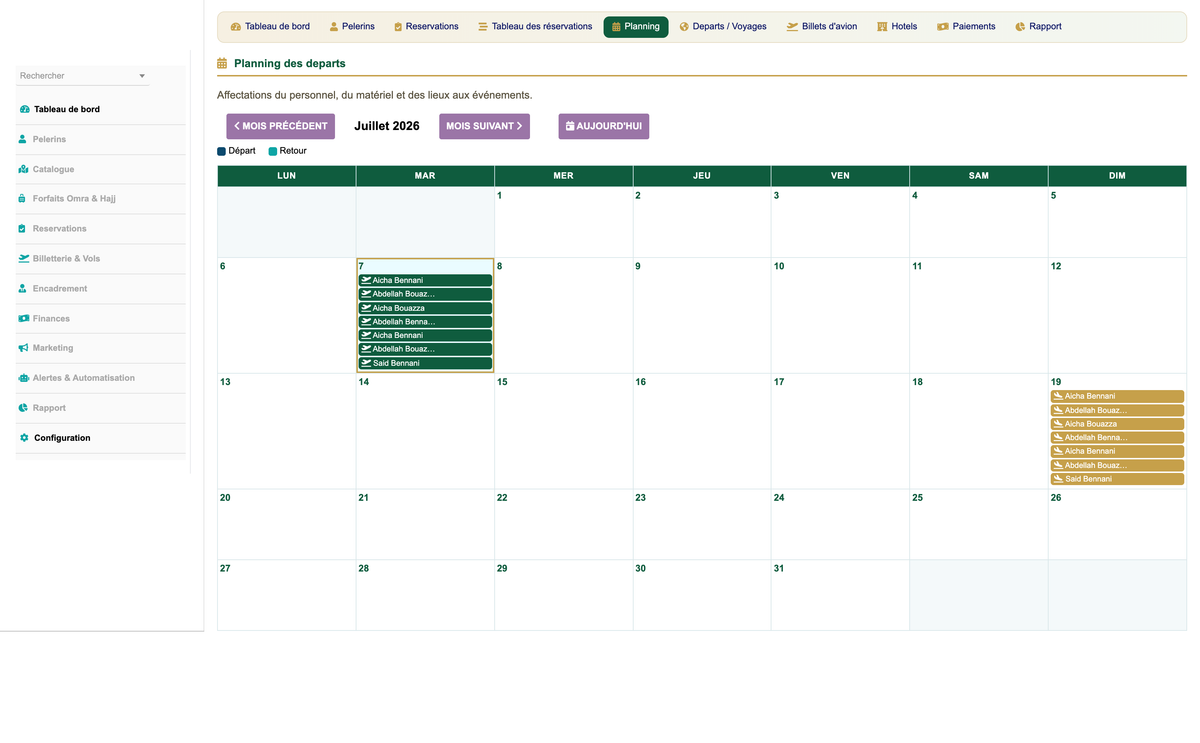
Task: Click the Finances banknote icon in sidebar
Action: (x=24, y=318)
